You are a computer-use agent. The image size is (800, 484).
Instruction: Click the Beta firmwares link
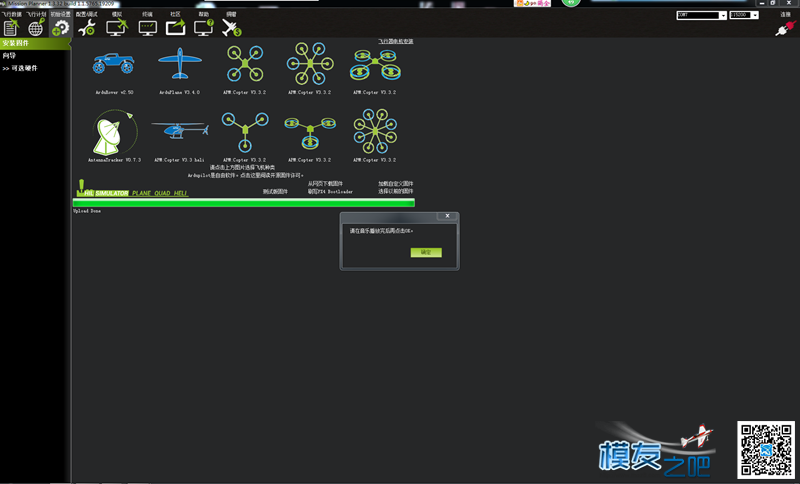[276, 192]
